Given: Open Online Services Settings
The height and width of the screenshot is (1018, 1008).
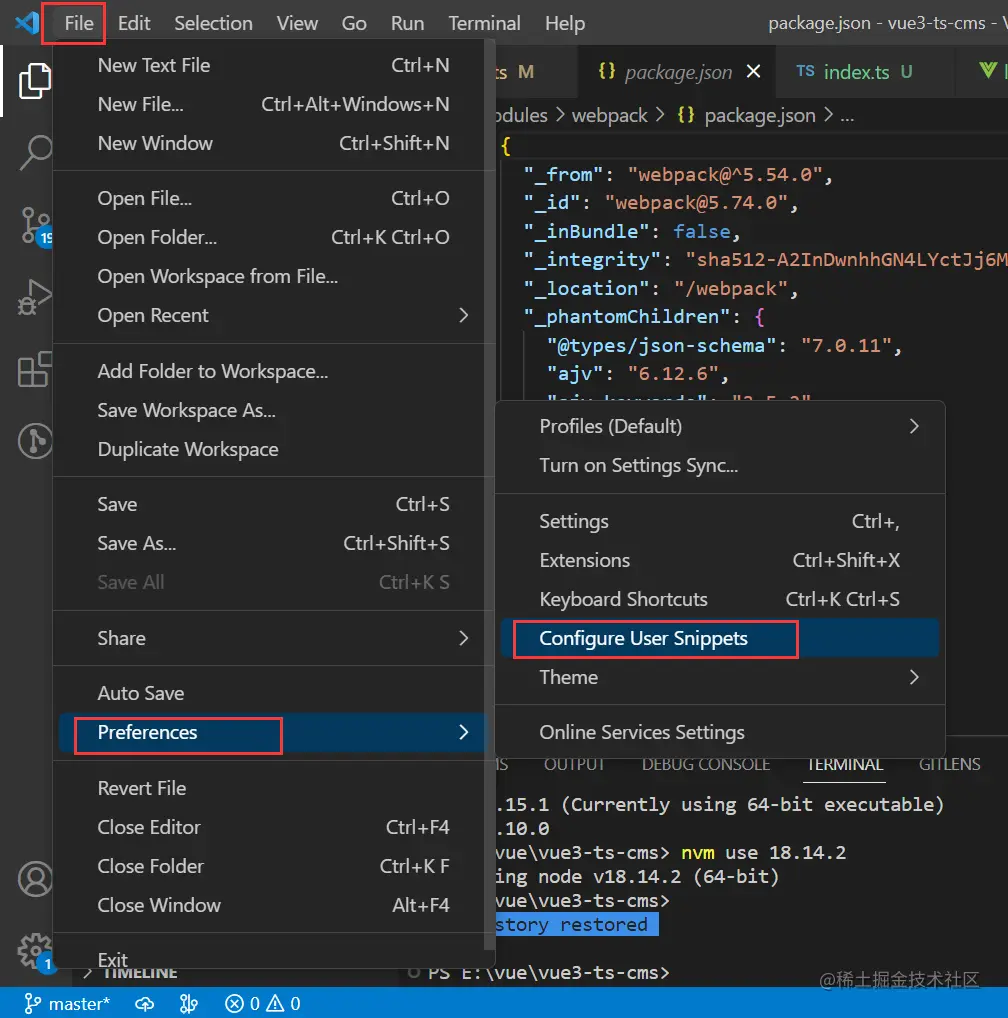Looking at the screenshot, I should coord(720,732).
